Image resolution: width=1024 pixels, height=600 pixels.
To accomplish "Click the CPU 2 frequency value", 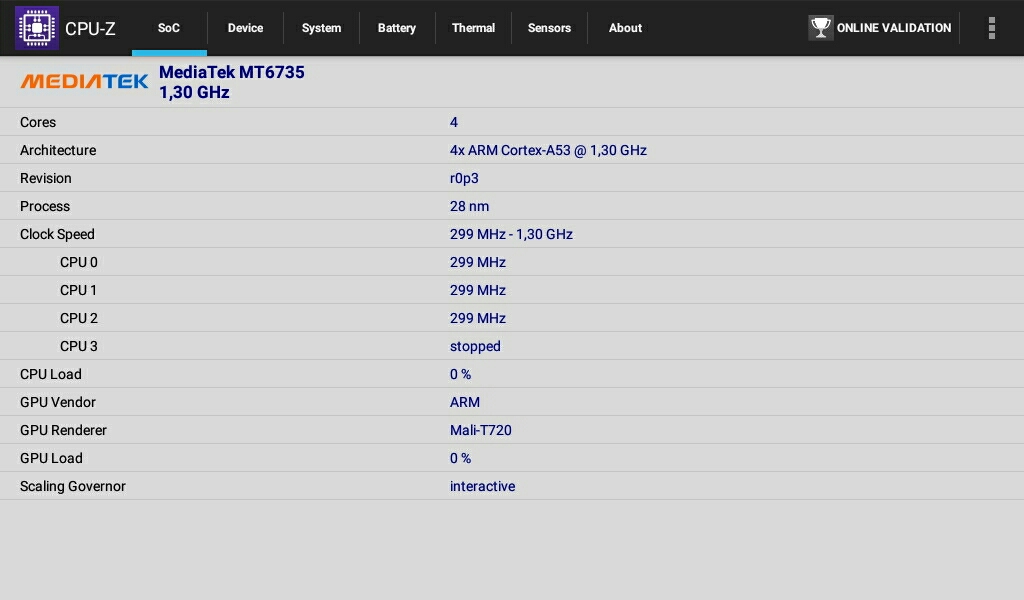I will coord(477,319).
